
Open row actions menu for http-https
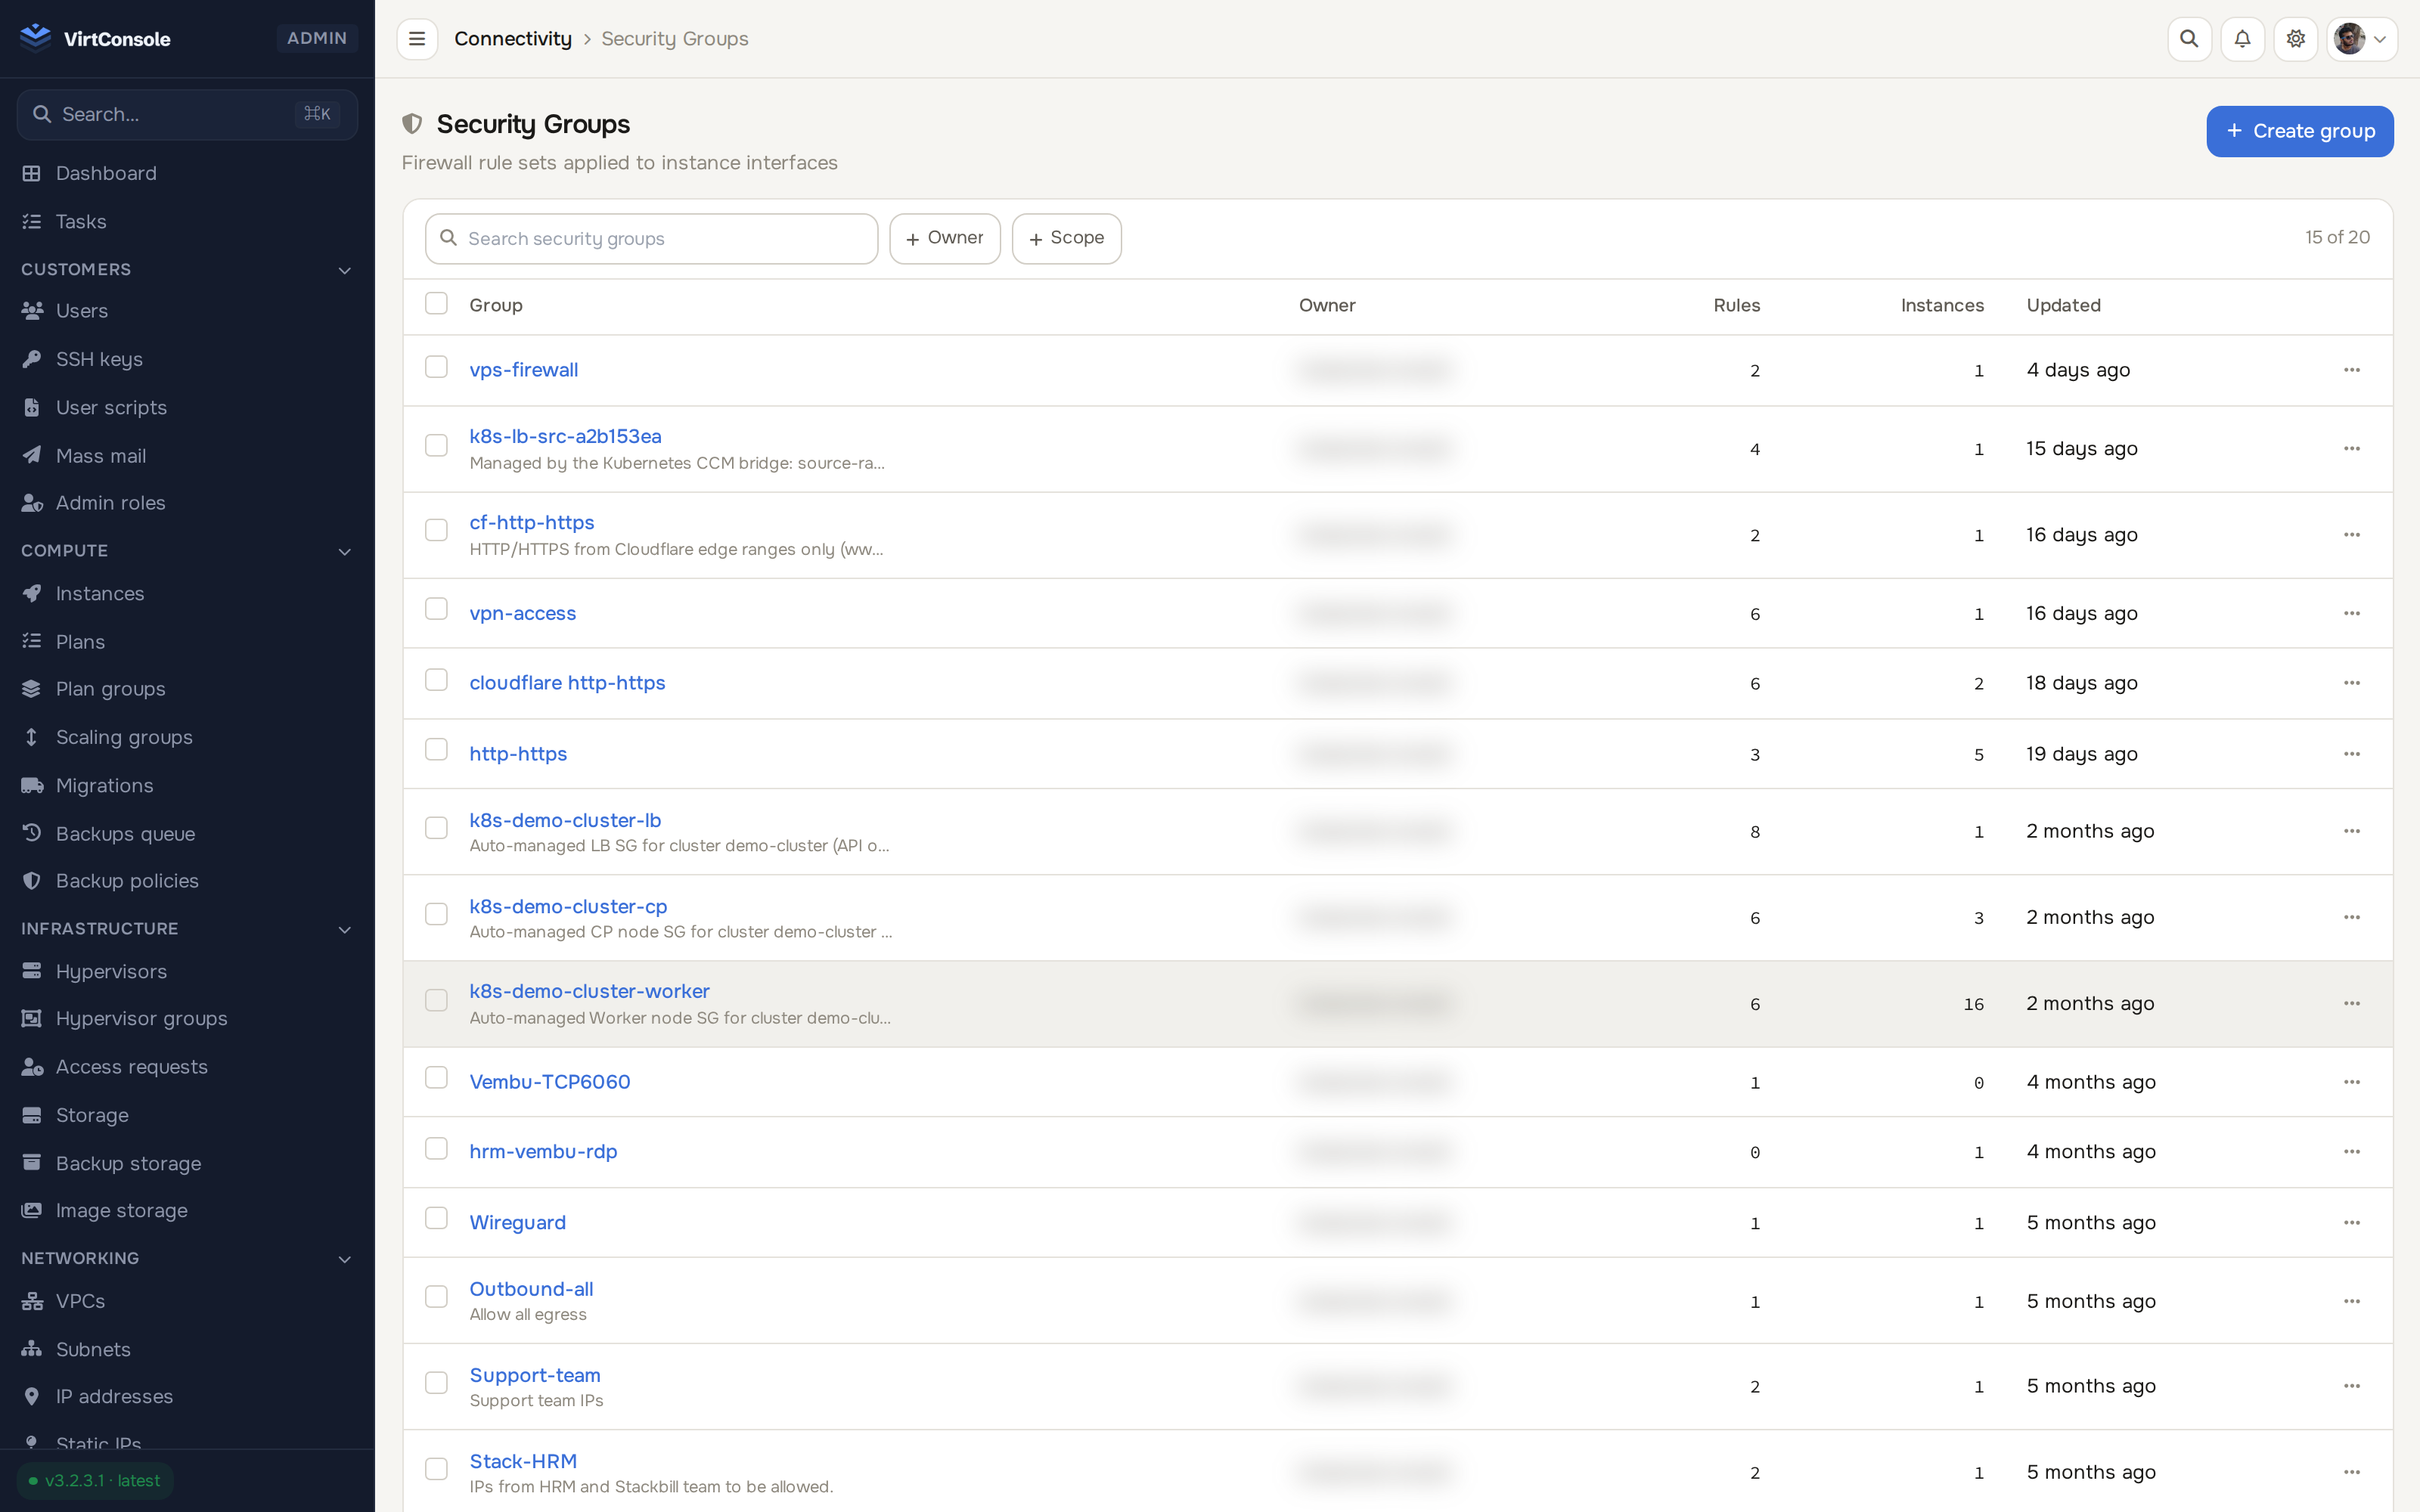pyautogui.click(x=2351, y=754)
